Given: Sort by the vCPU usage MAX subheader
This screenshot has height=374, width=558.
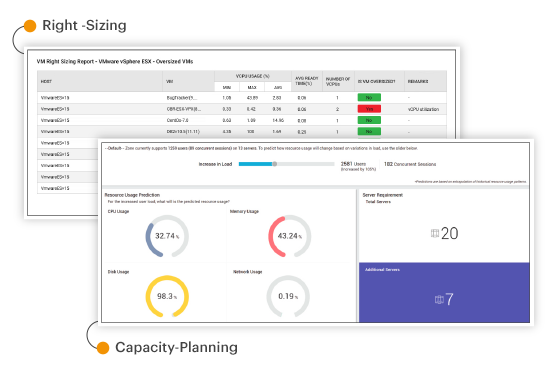Looking at the screenshot, I should [x=252, y=87].
